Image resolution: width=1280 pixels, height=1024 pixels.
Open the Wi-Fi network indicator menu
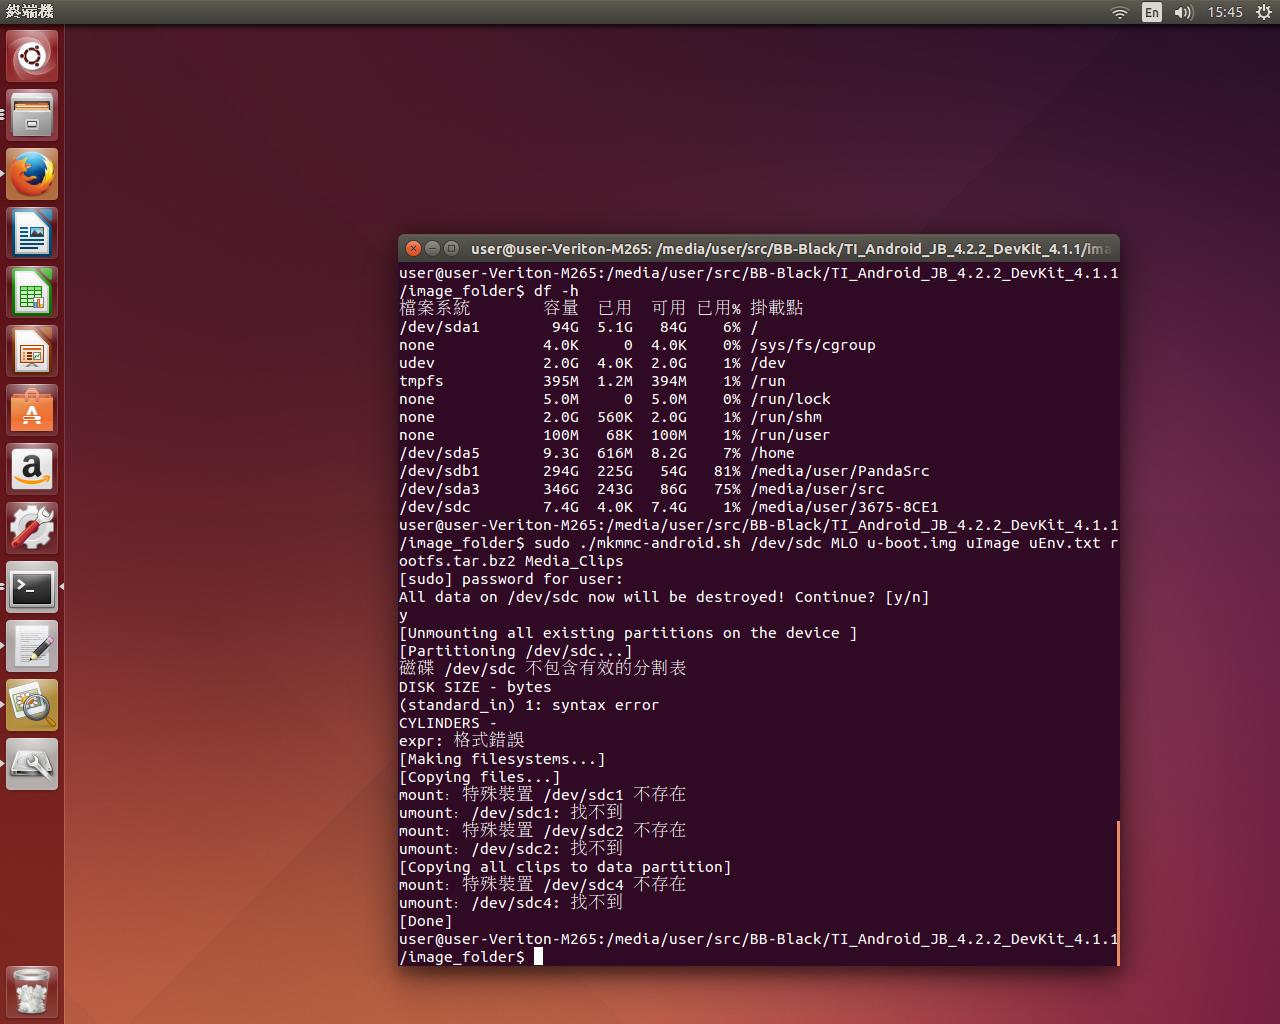(x=1120, y=12)
